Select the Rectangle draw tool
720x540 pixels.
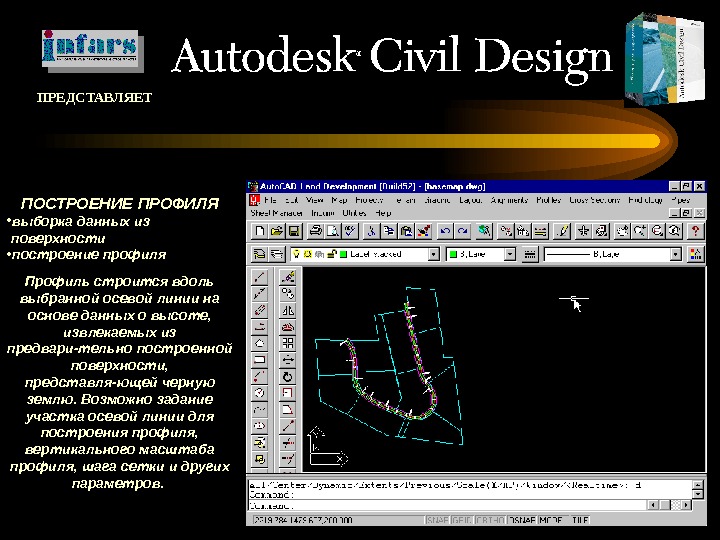coord(260,360)
